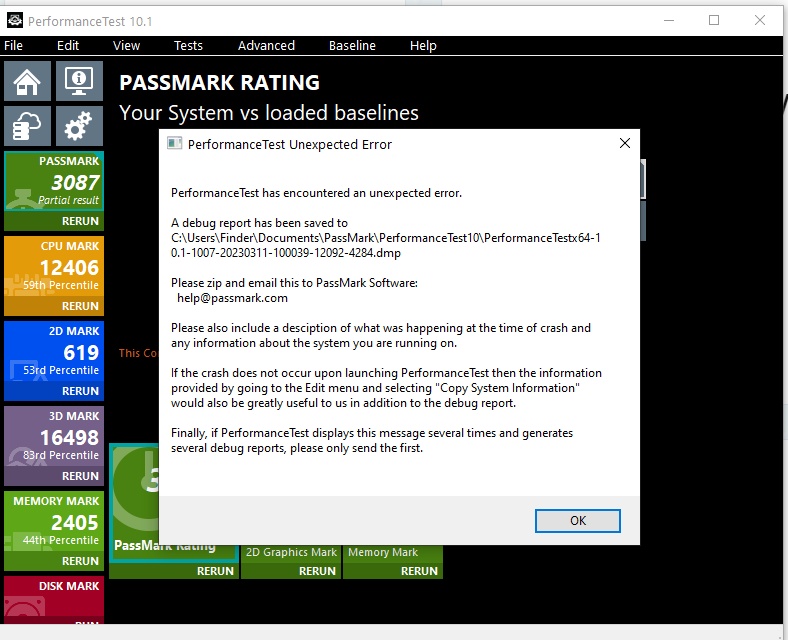788x640 pixels.
Task: Click the Home icon in the sidebar
Action: 27,81
